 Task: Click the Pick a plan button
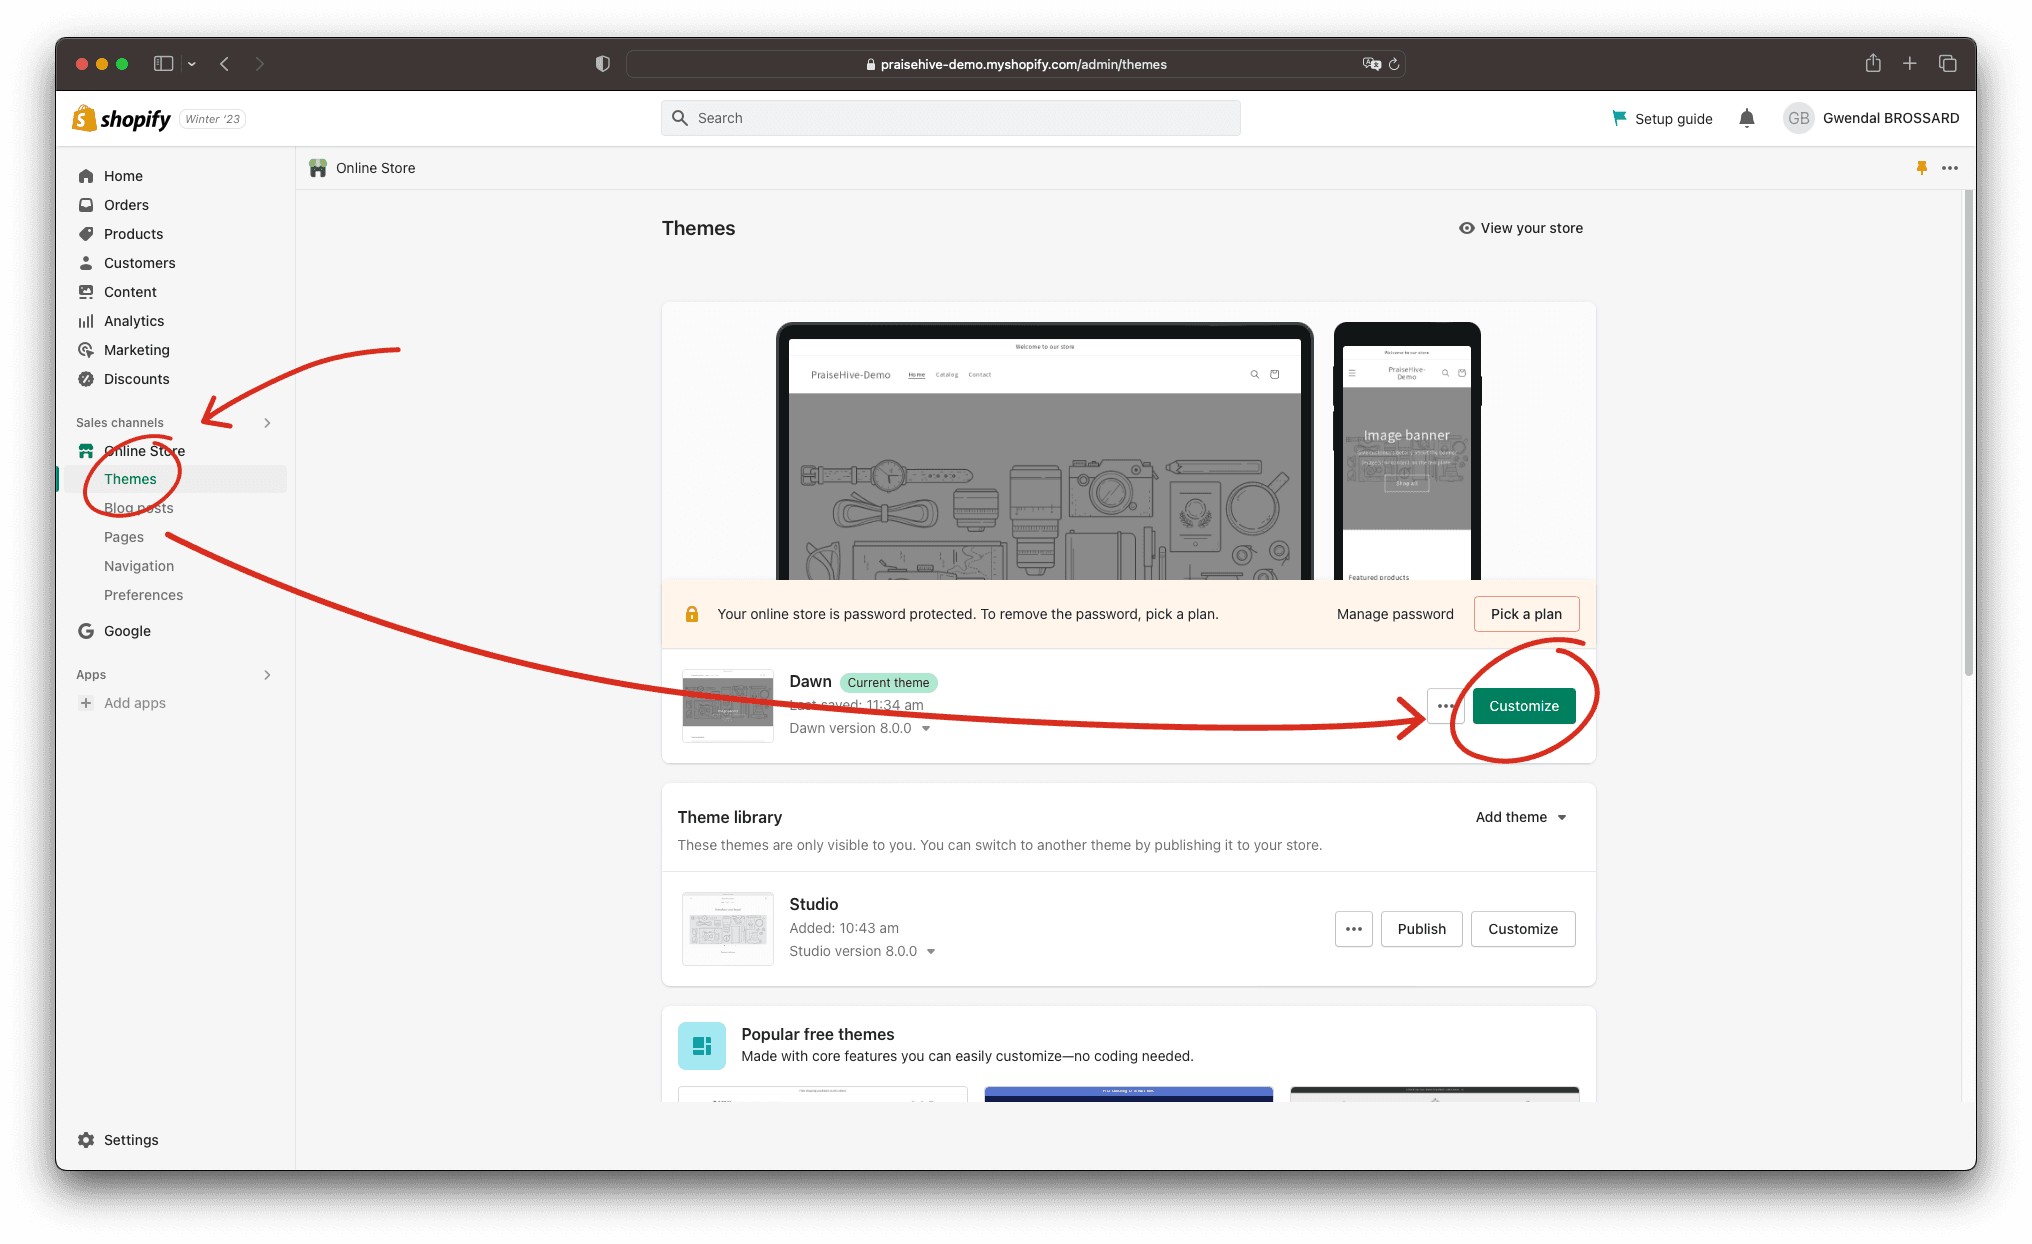pos(1525,614)
